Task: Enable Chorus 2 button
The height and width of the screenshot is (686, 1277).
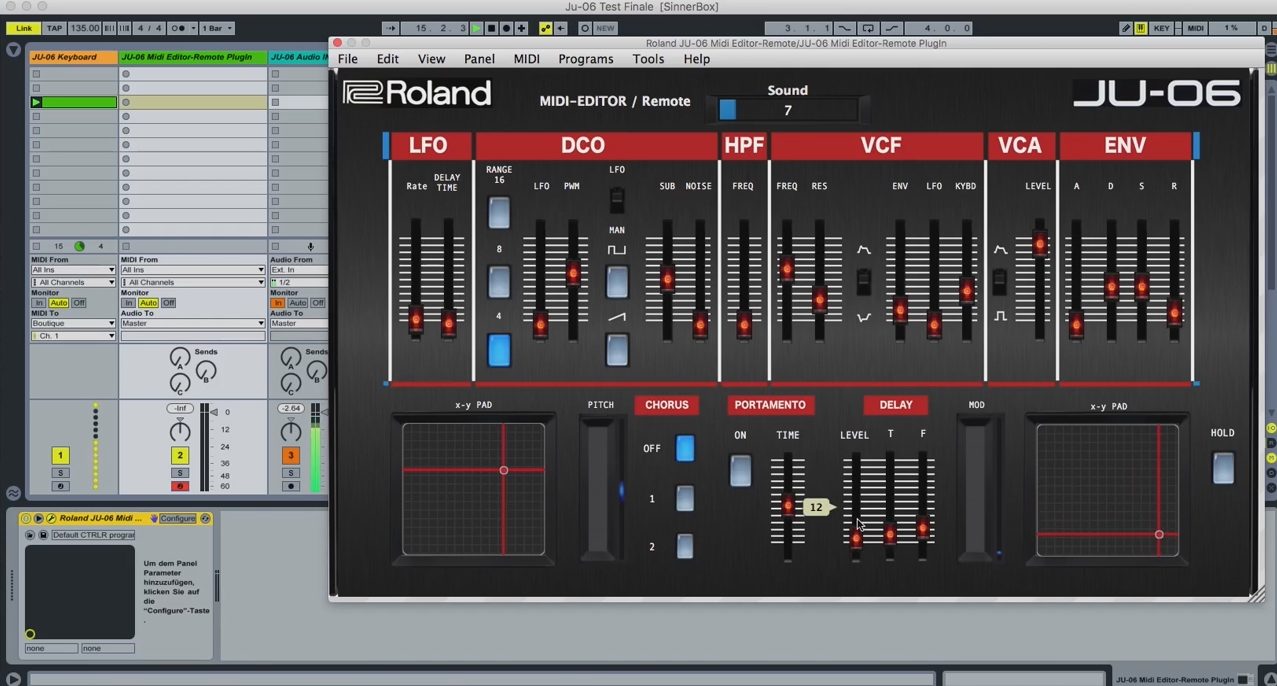Action: (x=685, y=546)
